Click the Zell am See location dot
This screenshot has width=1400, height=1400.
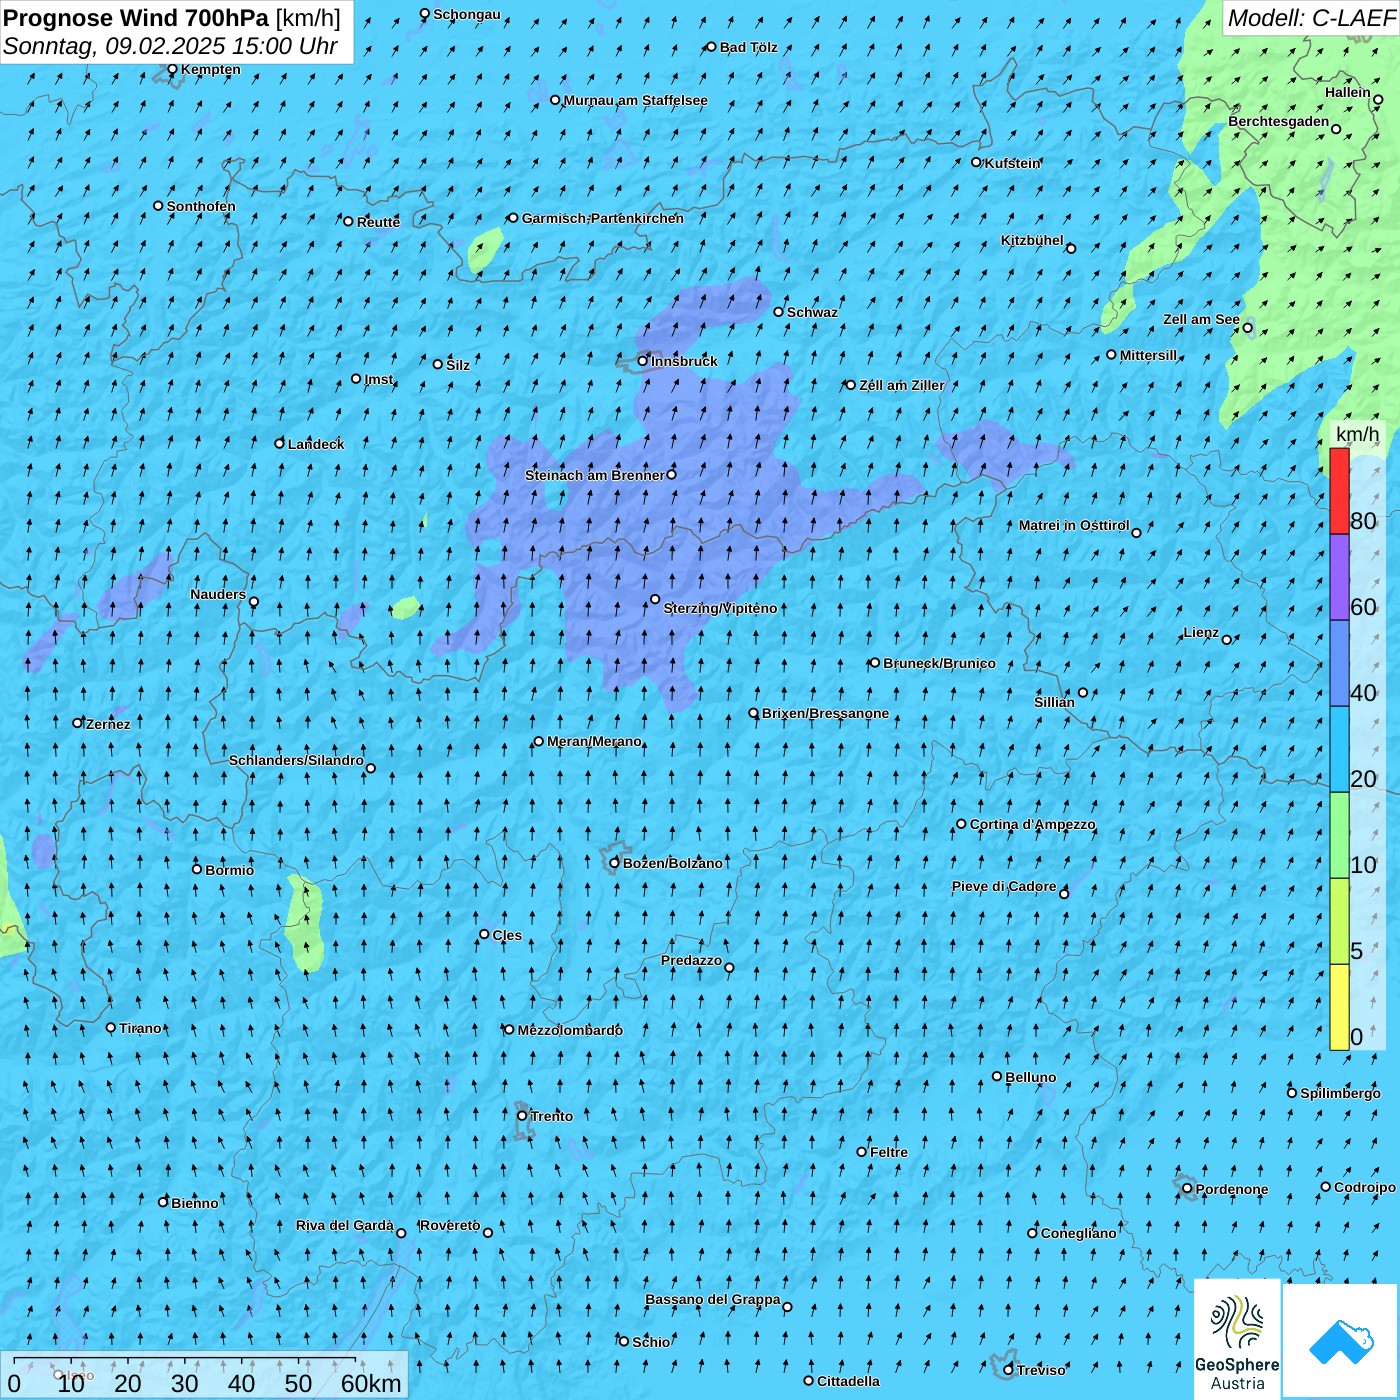(x=1247, y=327)
